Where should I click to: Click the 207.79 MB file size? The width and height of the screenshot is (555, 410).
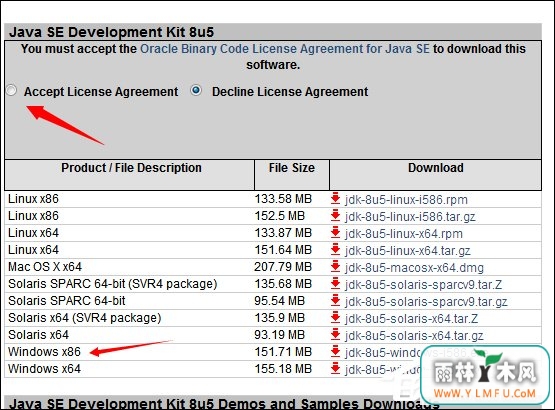[283, 267]
